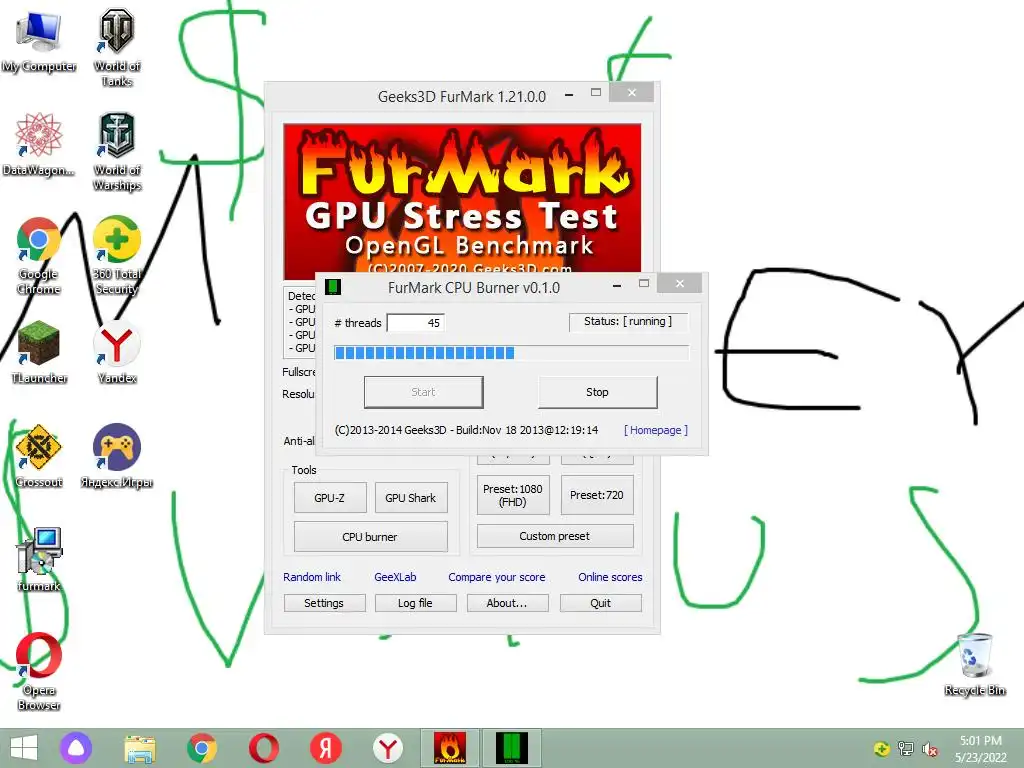
Task: Open Opera from the taskbar
Action: [264, 748]
